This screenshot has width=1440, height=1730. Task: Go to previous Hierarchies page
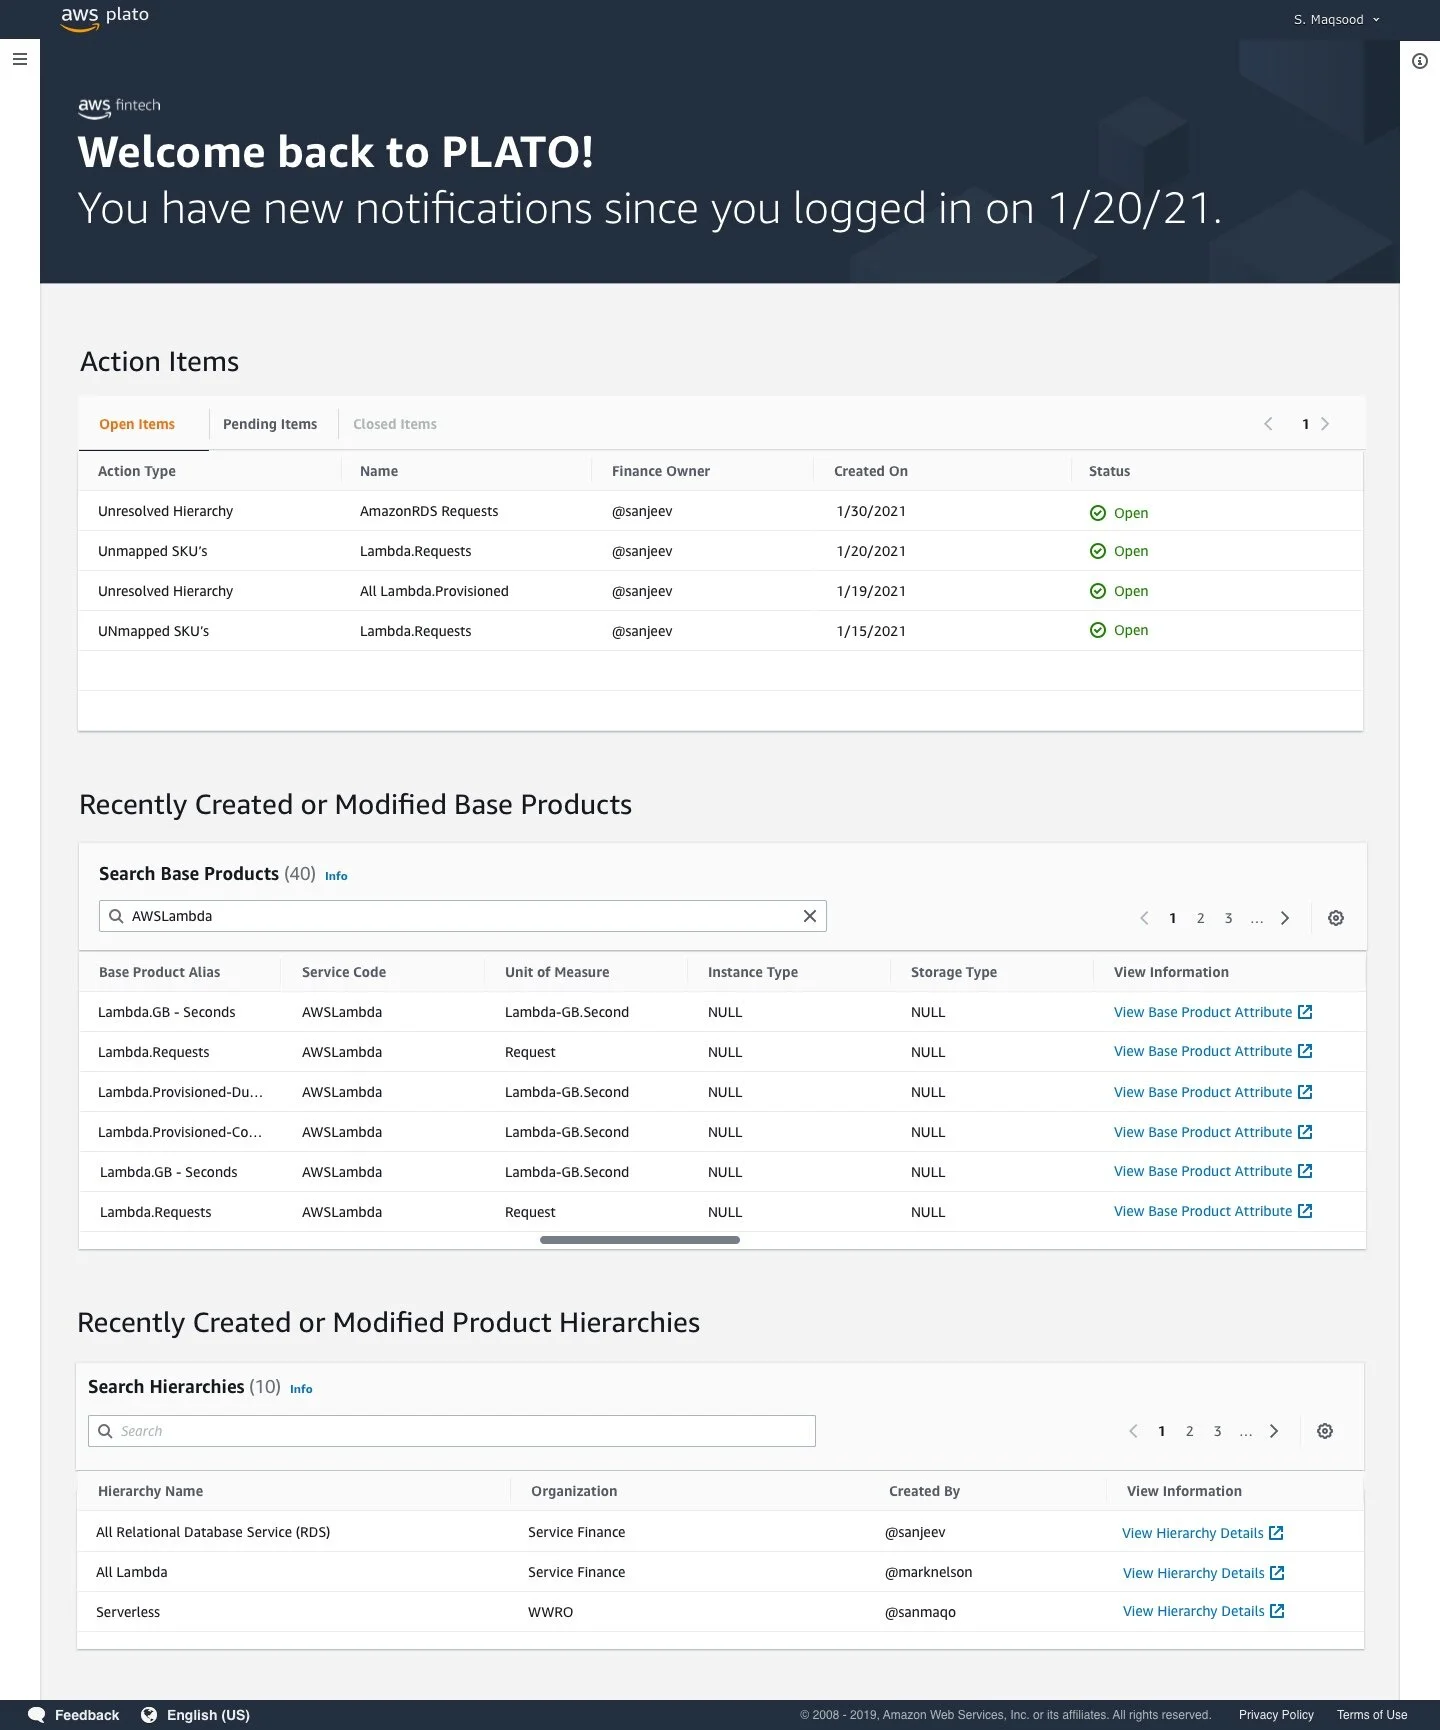[x=1133, y=1431]
